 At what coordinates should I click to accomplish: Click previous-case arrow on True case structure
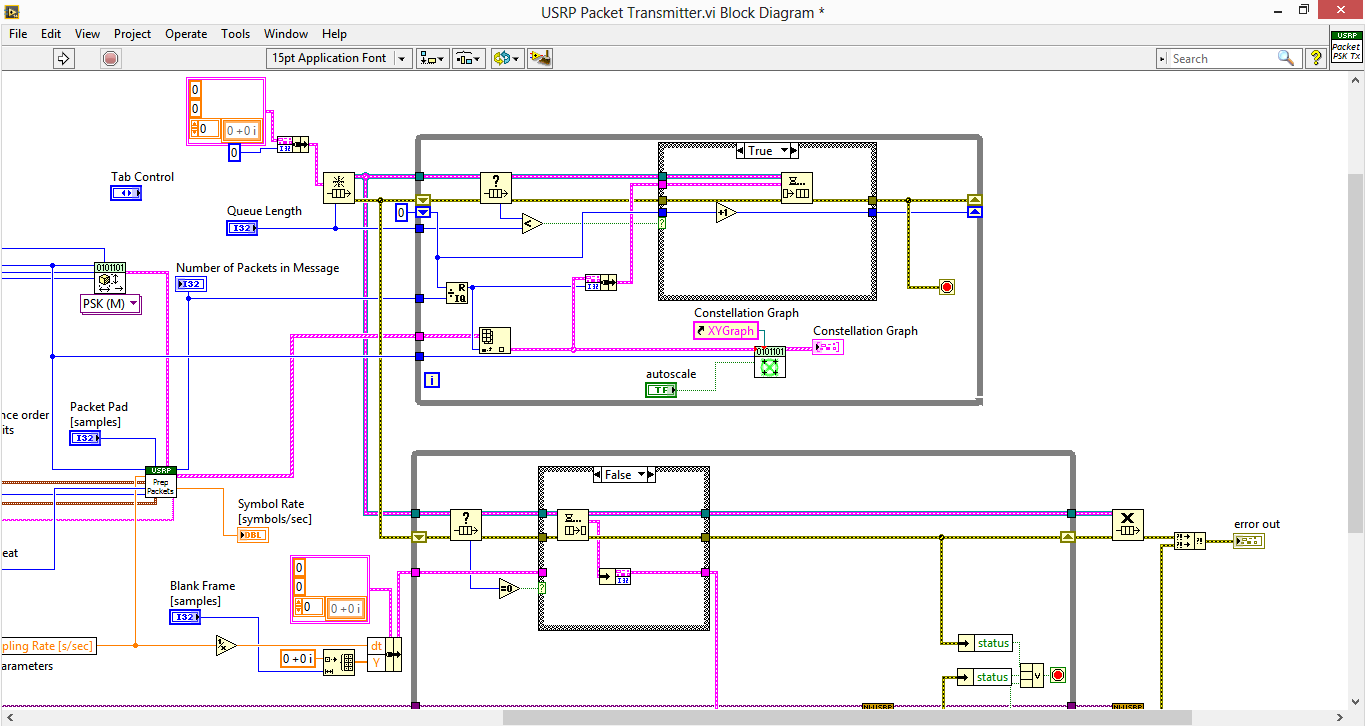[x=742, y=151]
